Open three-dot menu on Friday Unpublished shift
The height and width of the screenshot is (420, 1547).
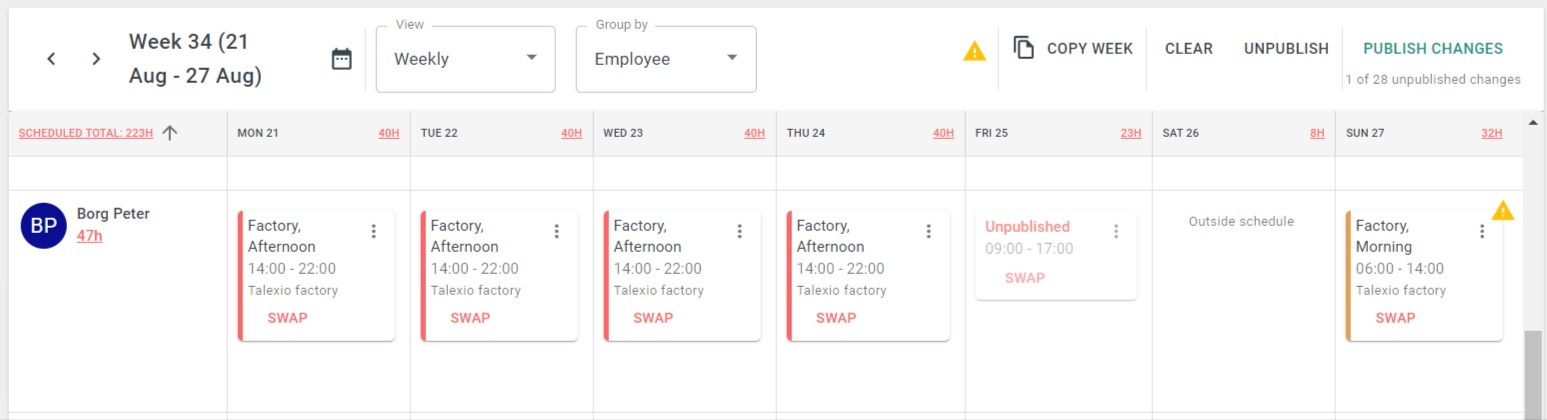pyautogui.click(x=1116, y=231)
